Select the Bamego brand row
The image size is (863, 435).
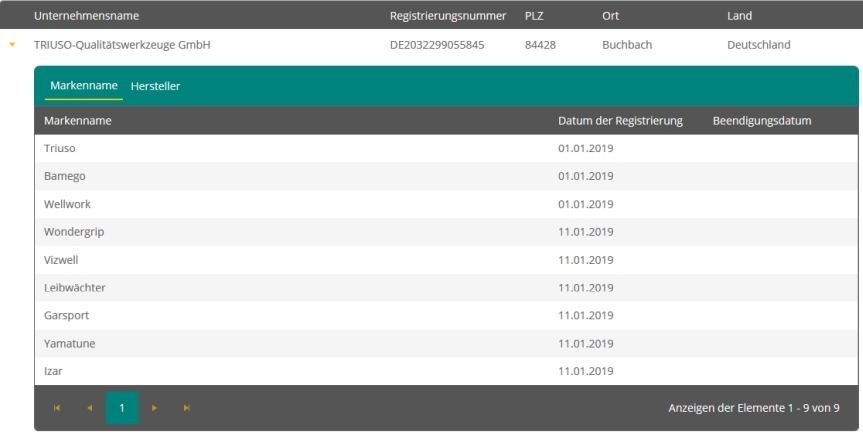click(x=446, y=176)
